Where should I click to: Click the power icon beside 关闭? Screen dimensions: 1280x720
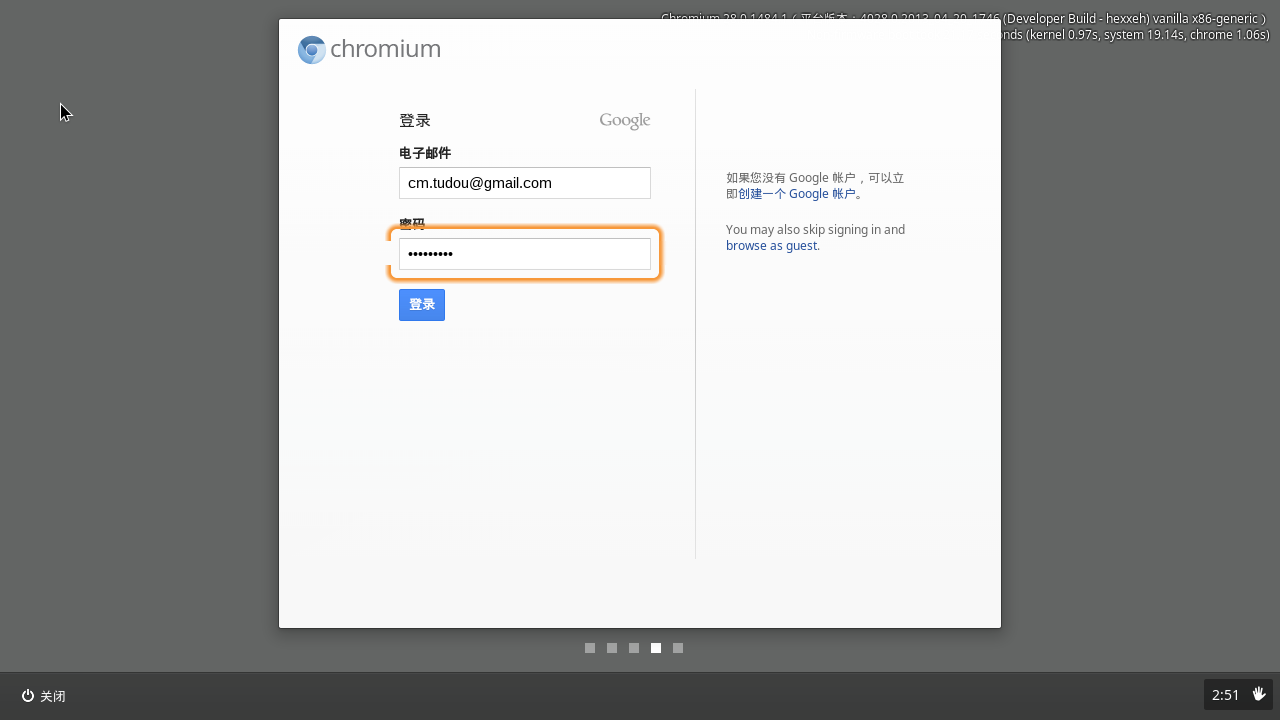coord(28,696)
